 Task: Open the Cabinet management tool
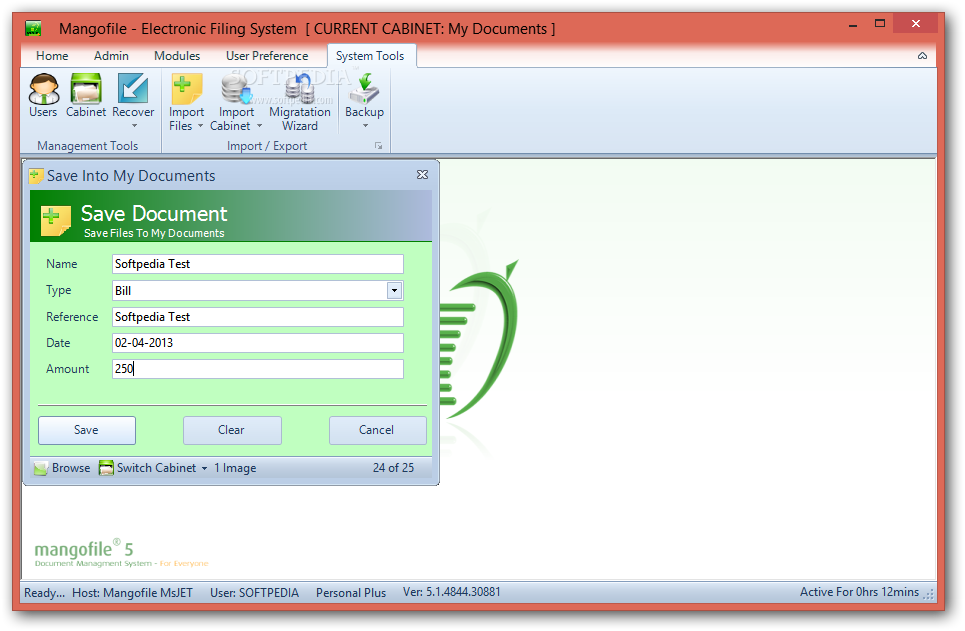coord(86,95)
